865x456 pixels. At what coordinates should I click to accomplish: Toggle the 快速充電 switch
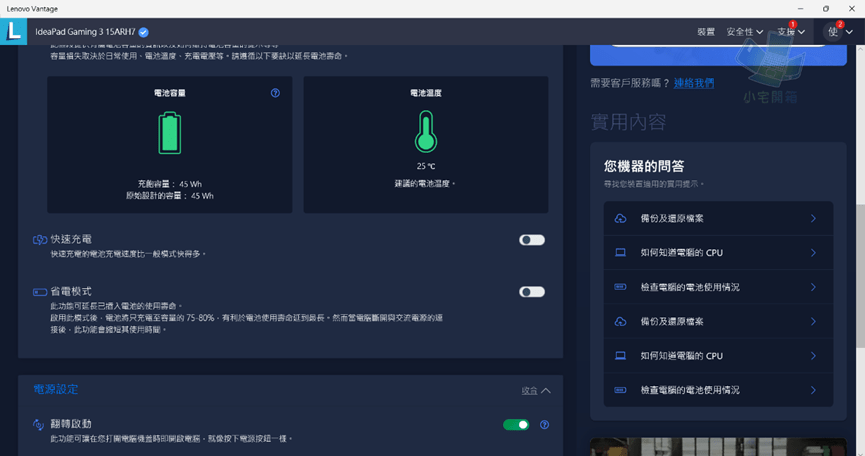click(532, 240)
